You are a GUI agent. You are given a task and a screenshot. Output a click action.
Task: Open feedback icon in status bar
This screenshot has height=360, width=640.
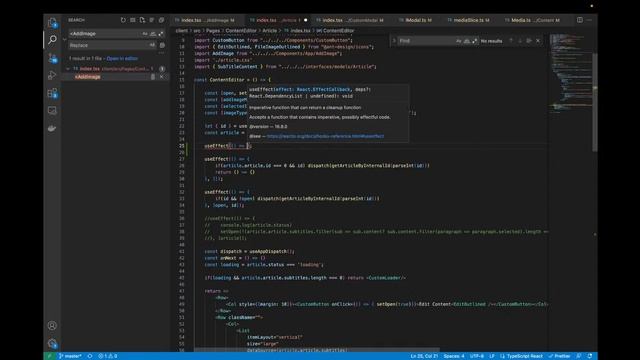[579, 356]
